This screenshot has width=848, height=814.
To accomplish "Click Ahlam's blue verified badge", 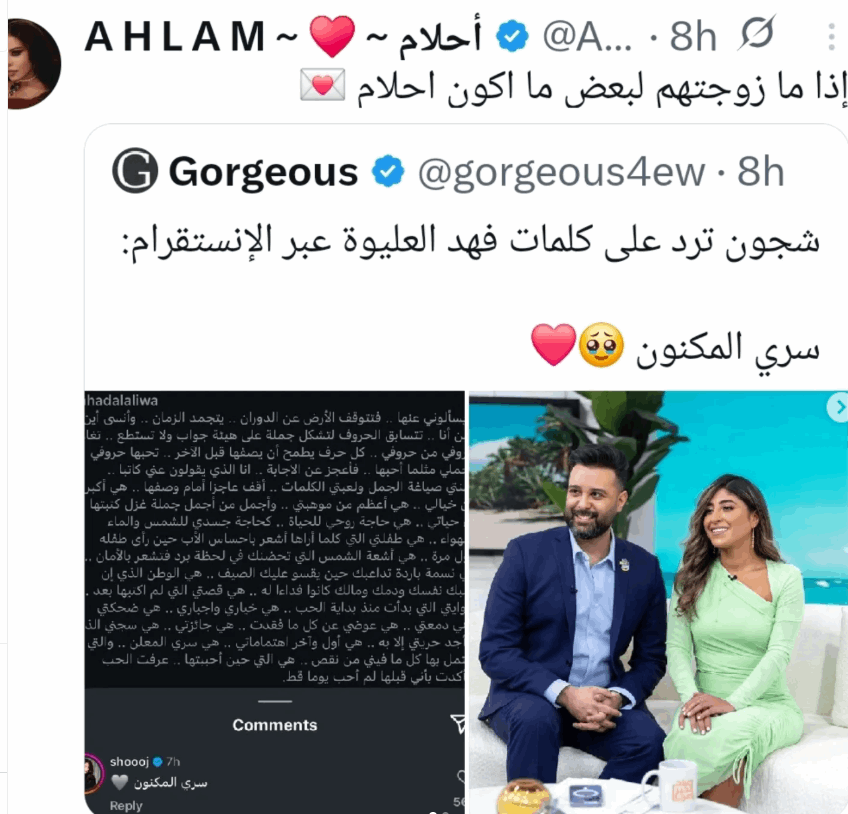I will (512, 36).
